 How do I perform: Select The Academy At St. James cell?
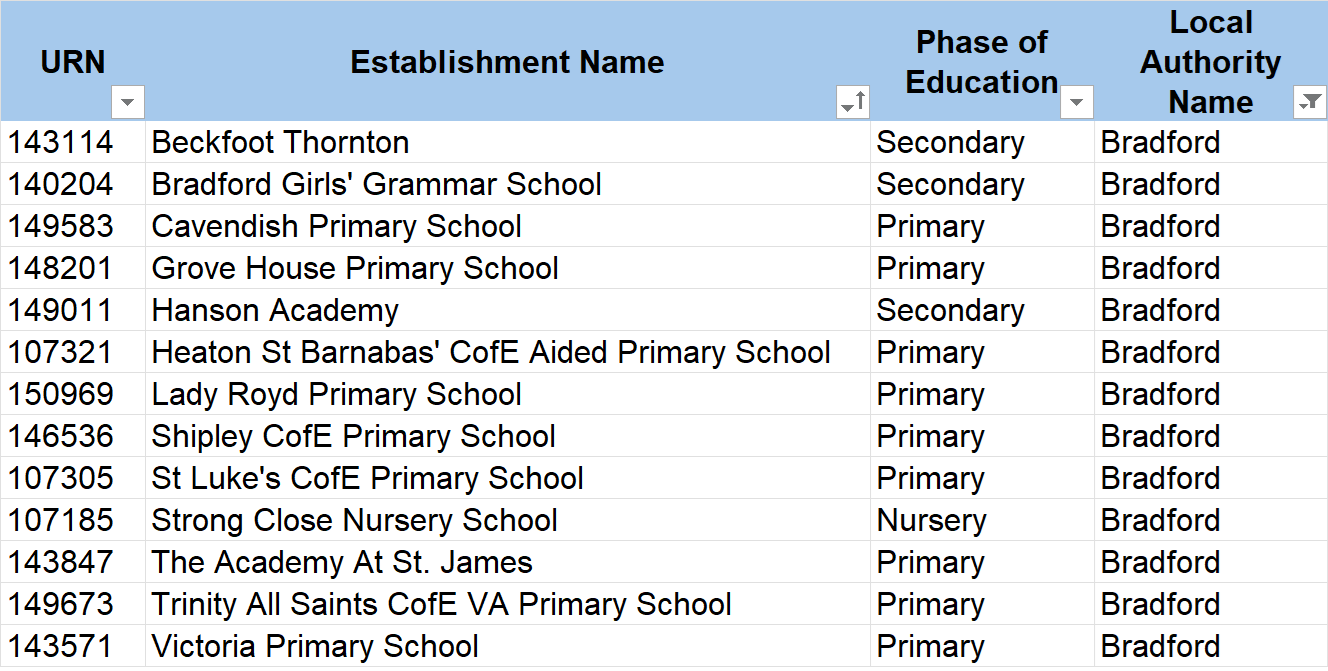click(x=508, y=563)
